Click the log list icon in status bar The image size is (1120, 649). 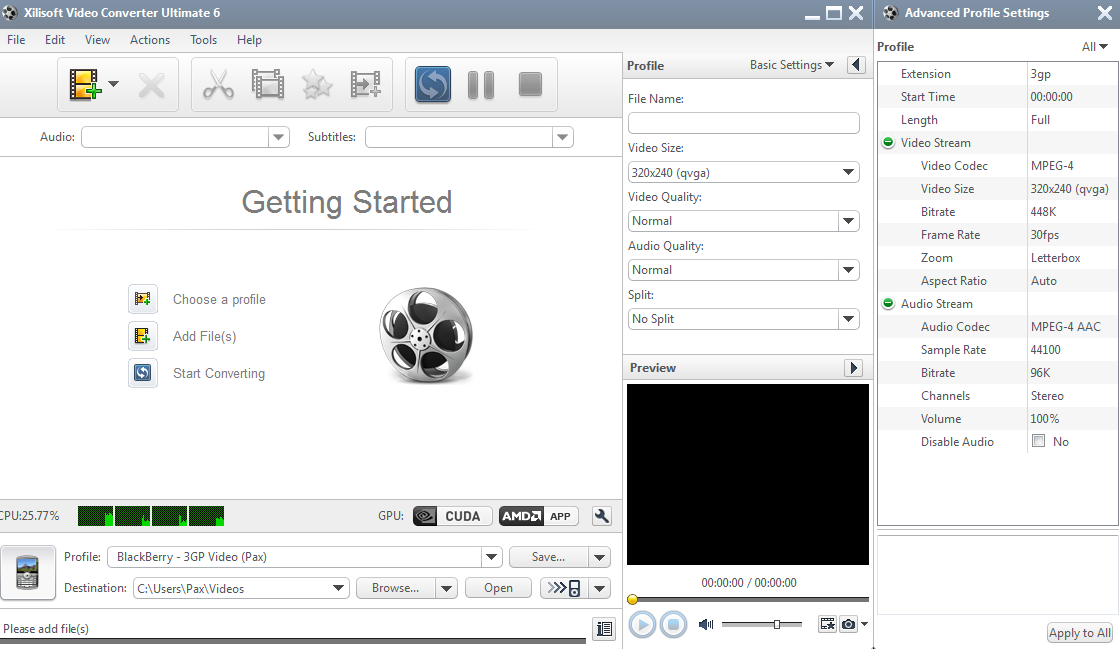(x=604, y=628)
